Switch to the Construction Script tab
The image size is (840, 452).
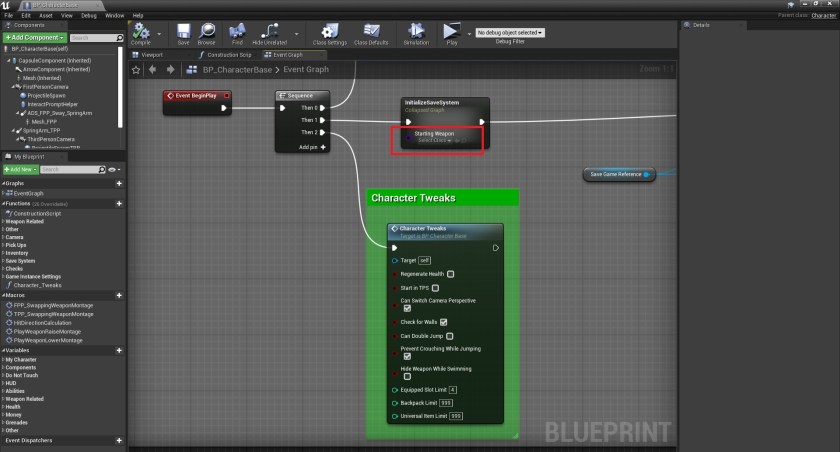[x=228, y=55]
